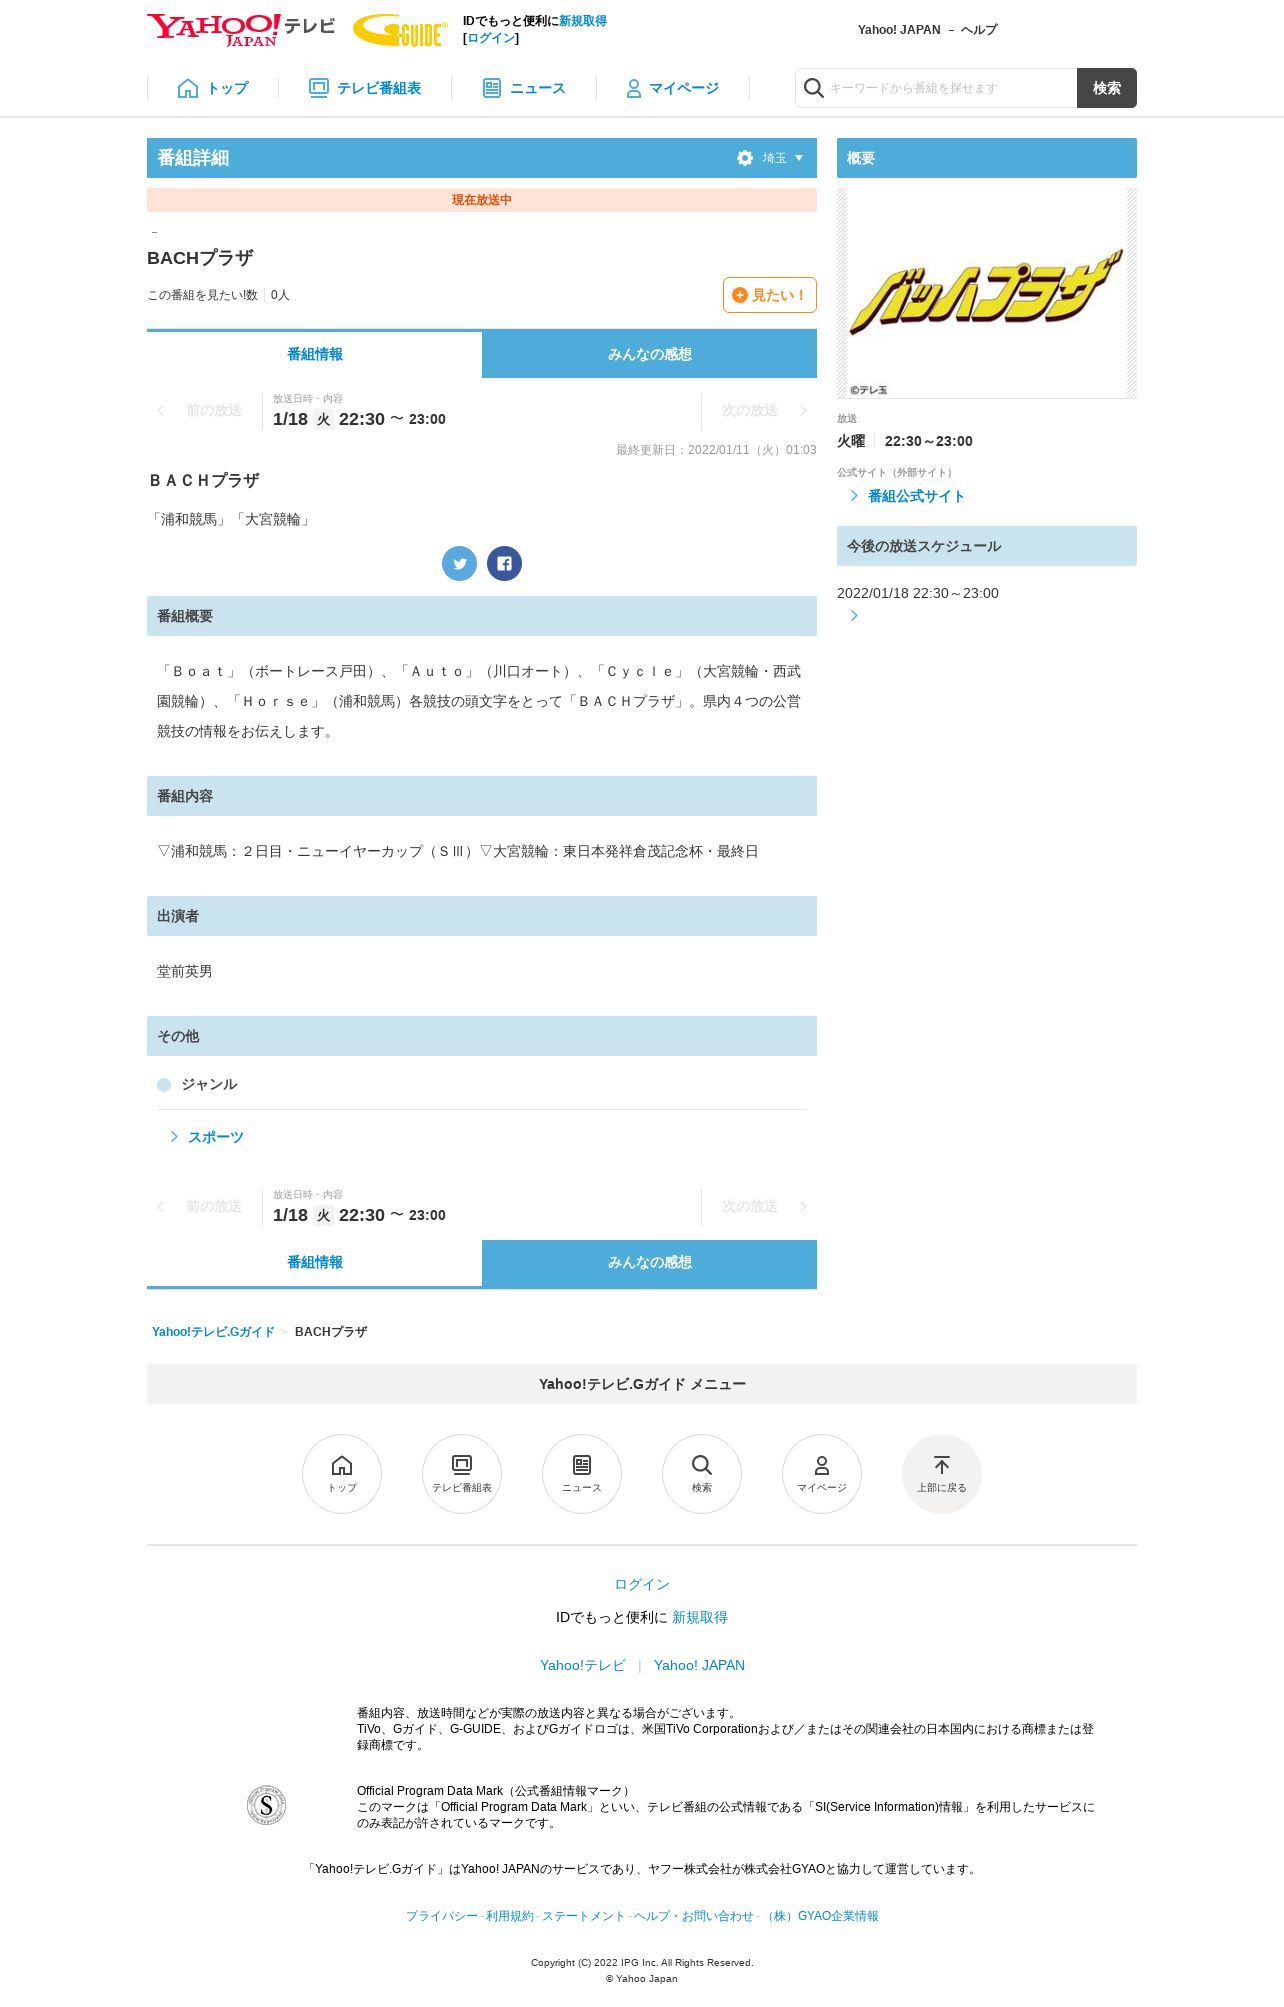Open マイページ in top navigation
The width and height of the screenshot is (1284, 2007).
point(672,88)
